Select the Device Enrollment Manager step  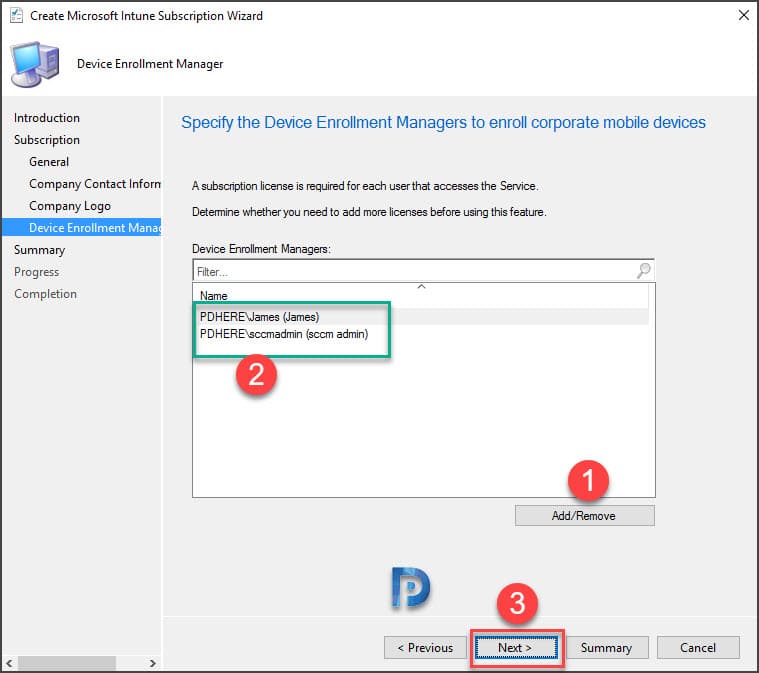(x=81, y=228)
